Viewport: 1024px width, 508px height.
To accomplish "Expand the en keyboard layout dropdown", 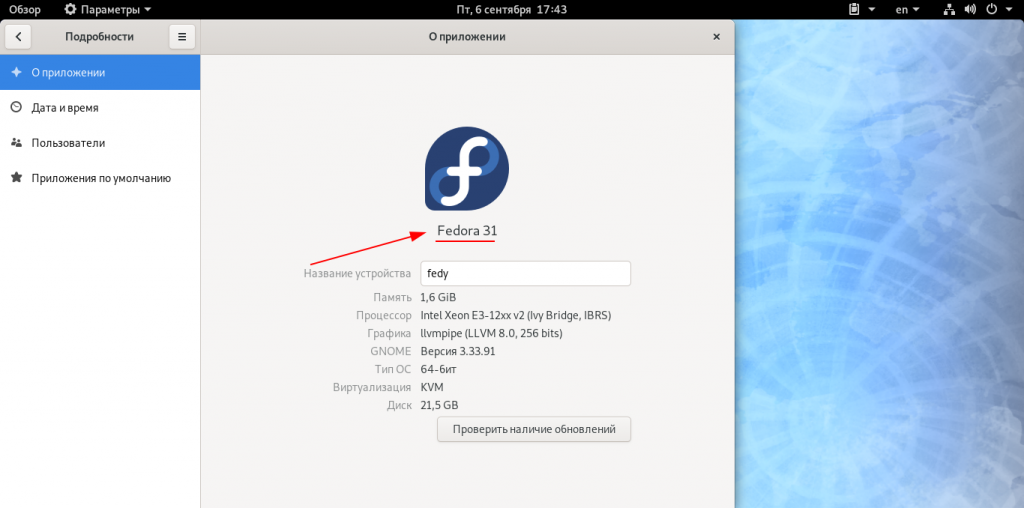I will coord(907,9).
